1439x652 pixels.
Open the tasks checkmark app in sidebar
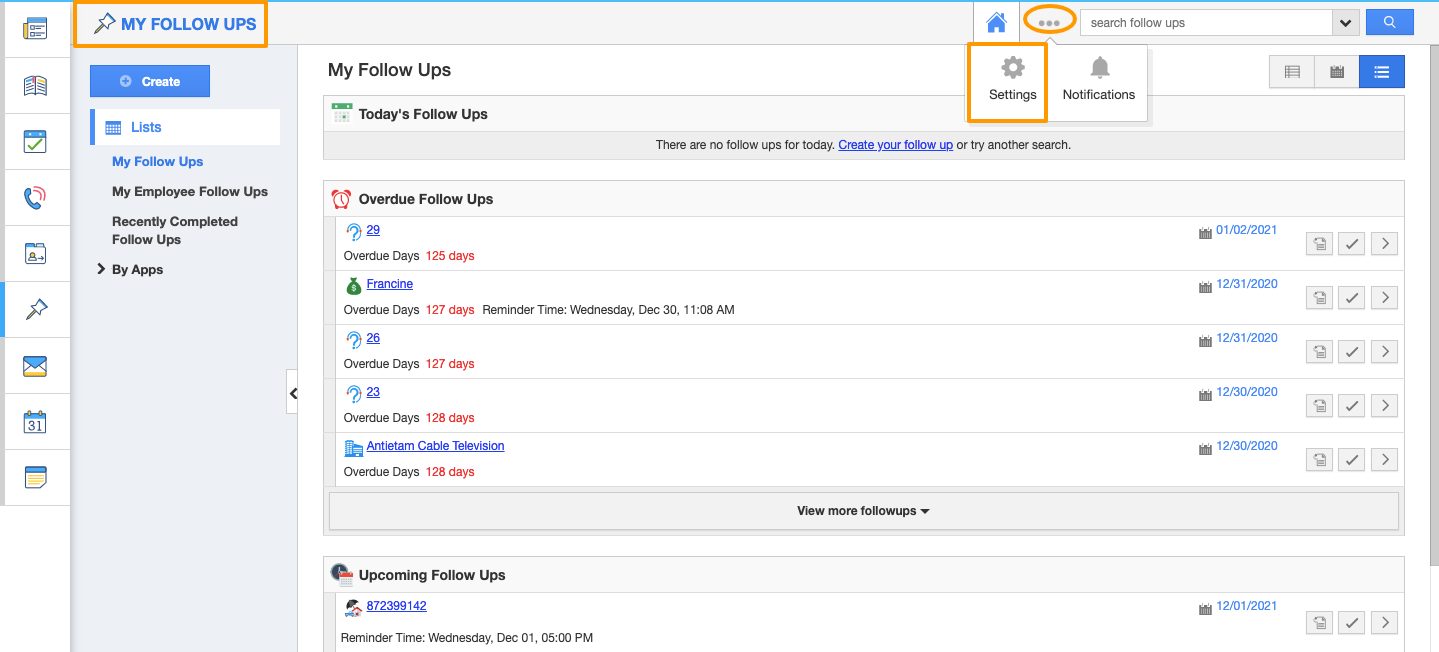pyautogui.click(x=35, y=142)
